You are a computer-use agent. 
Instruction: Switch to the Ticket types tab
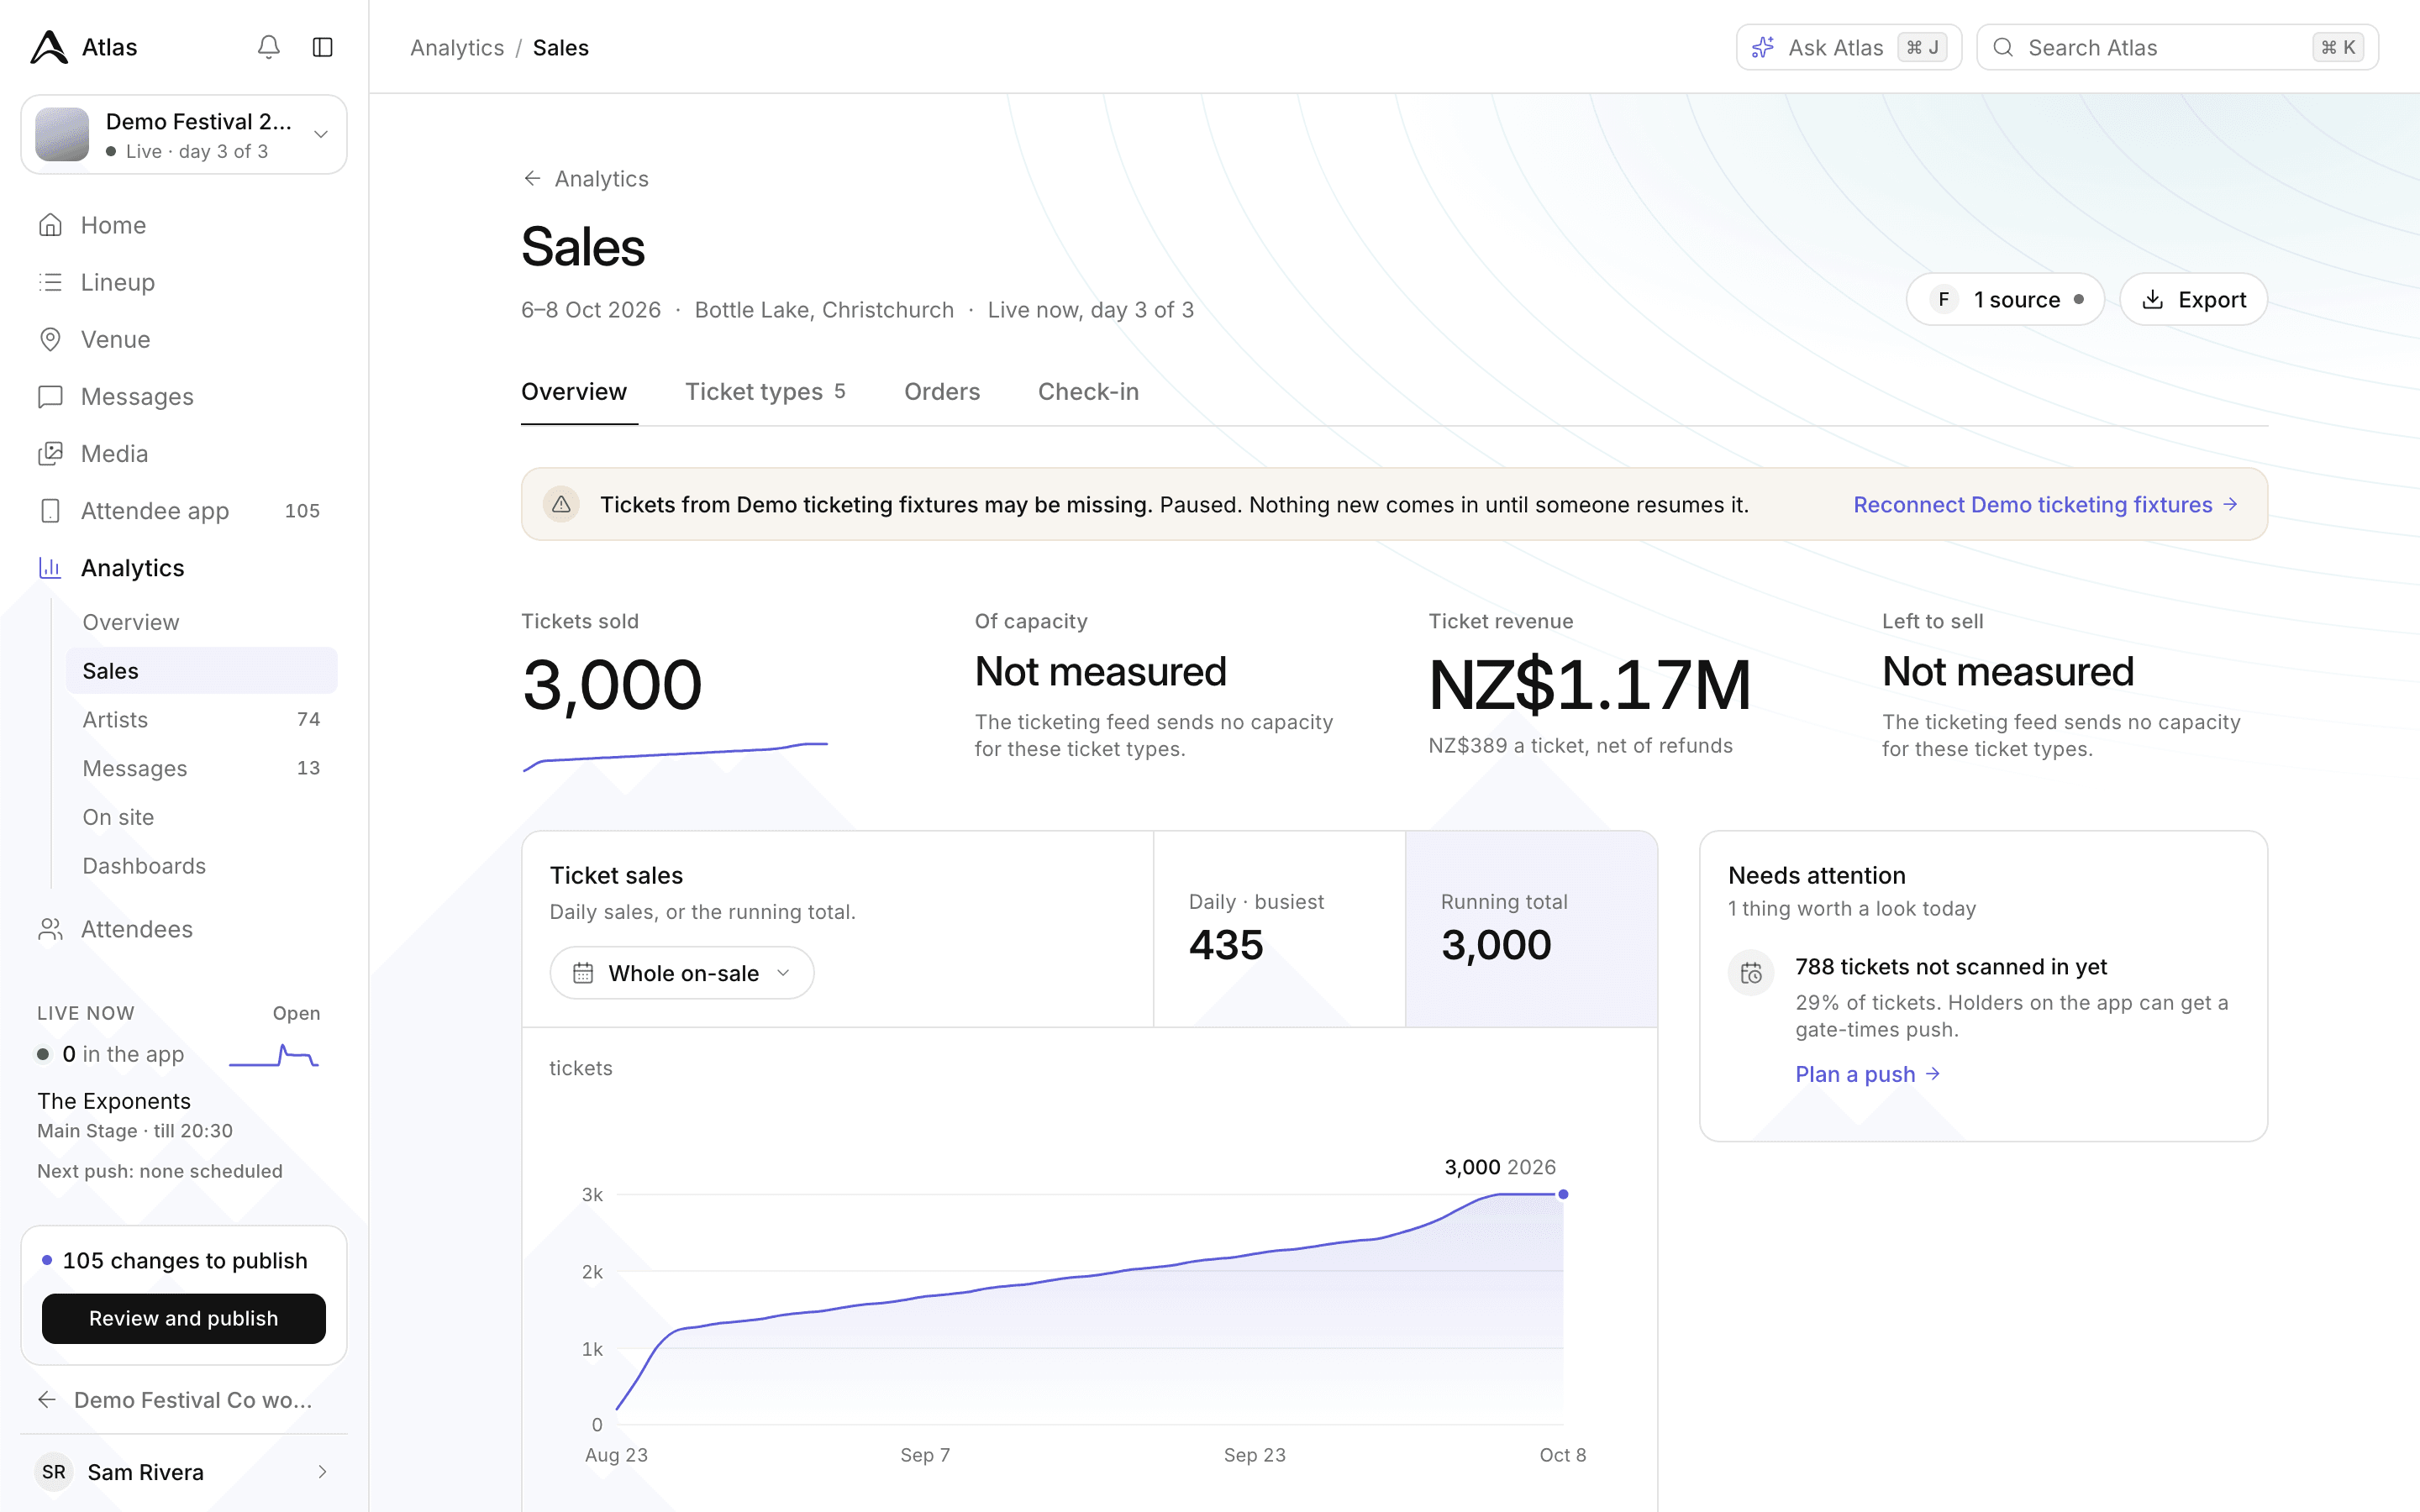(x=765, y=391)
